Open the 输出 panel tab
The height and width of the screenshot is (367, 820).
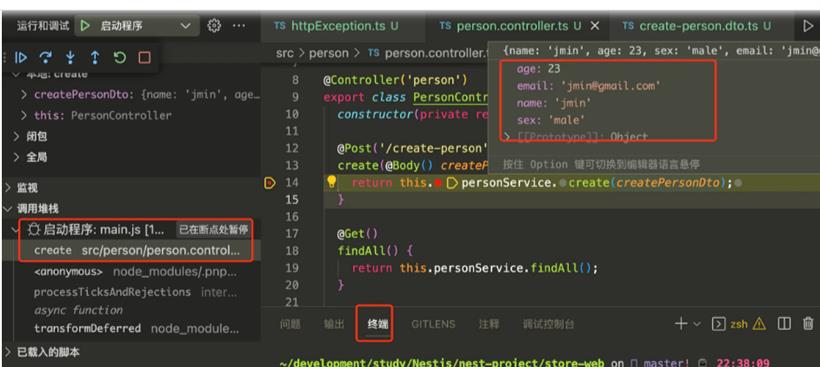tap(334, 324)
